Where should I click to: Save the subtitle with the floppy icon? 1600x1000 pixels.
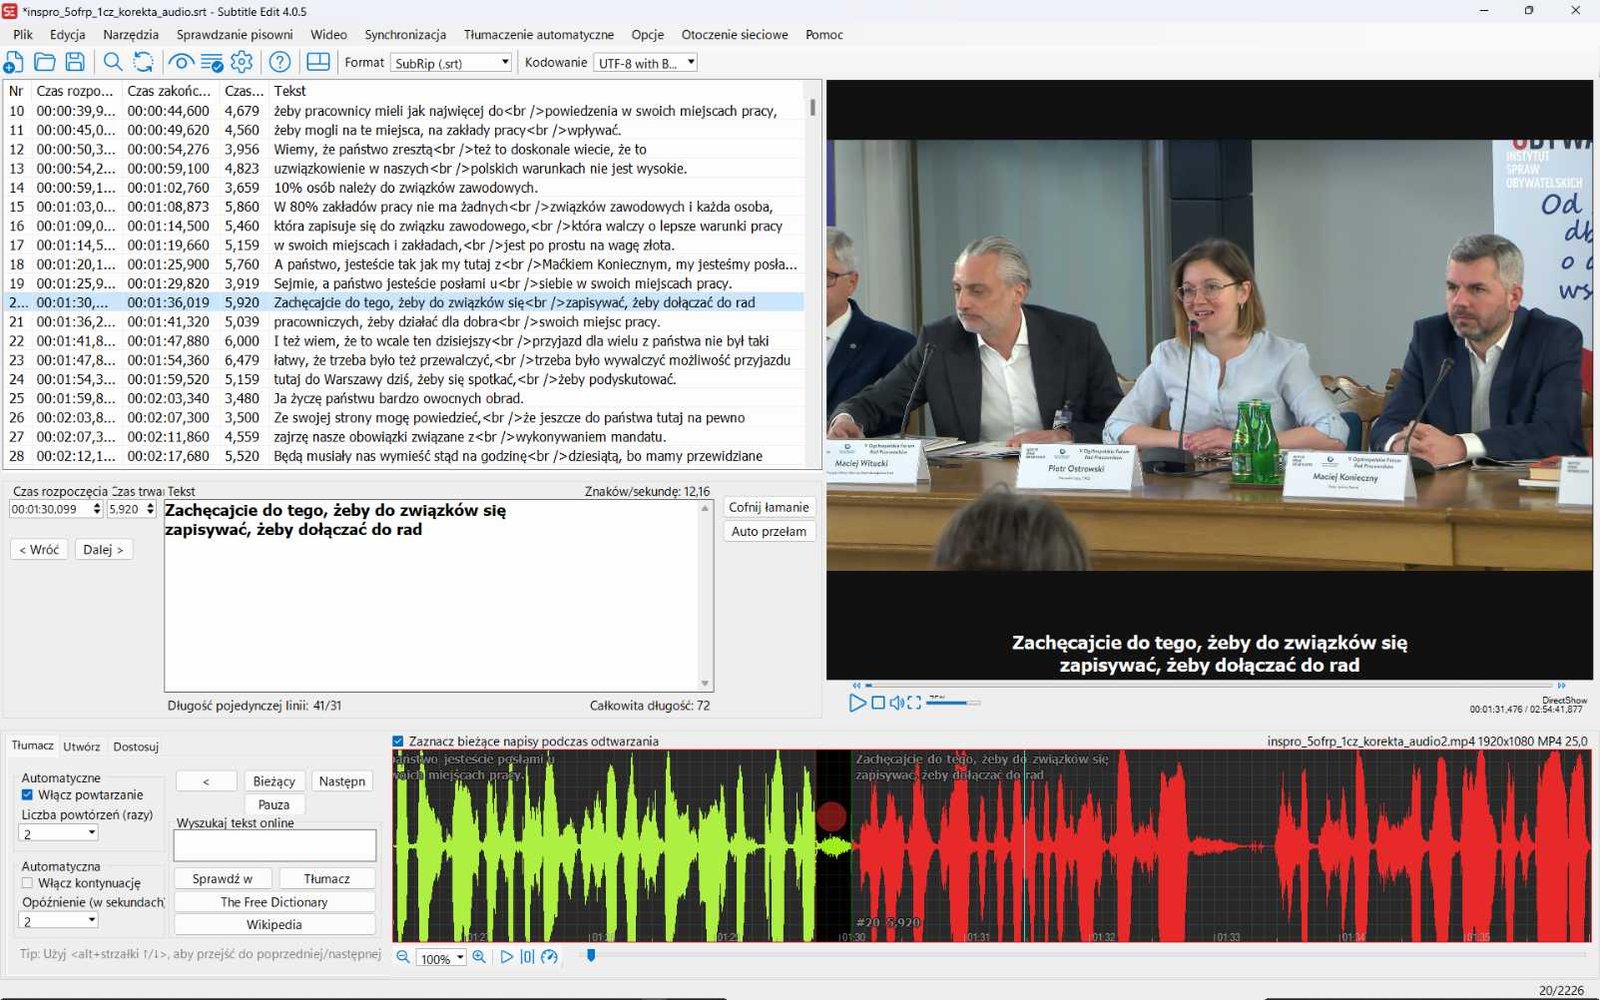[x=75, y=62]
